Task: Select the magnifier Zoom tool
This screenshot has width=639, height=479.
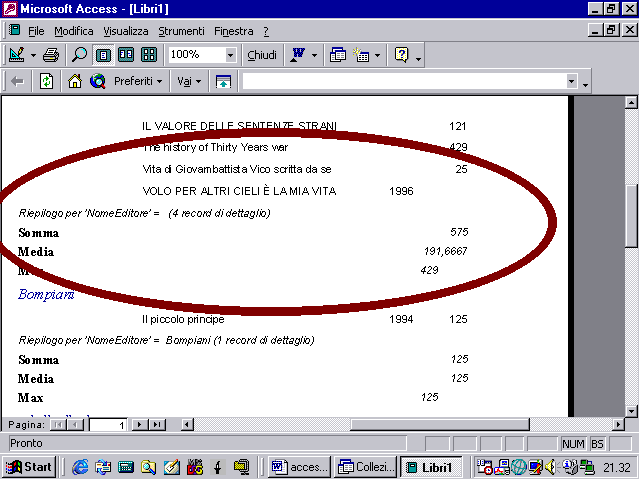Action: click(79, 55)
